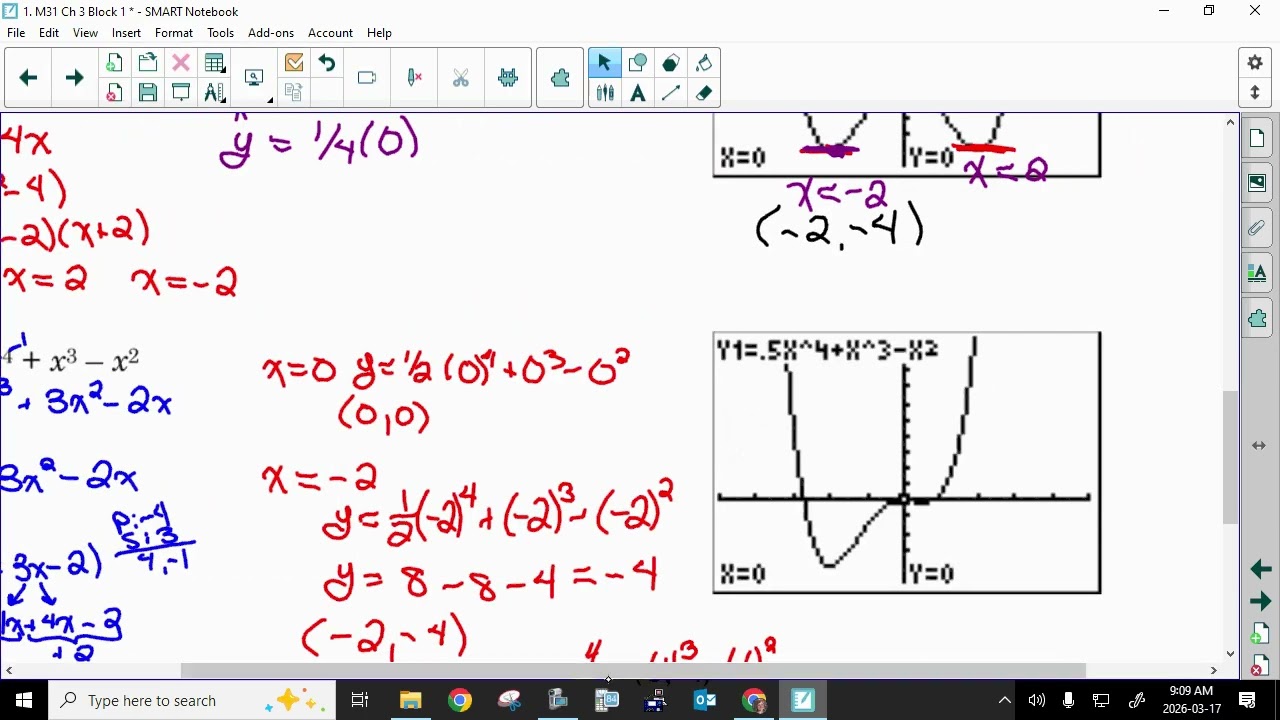
Task: Open add-ons with toolbar puzzle piece
Action: coord(560,78)
